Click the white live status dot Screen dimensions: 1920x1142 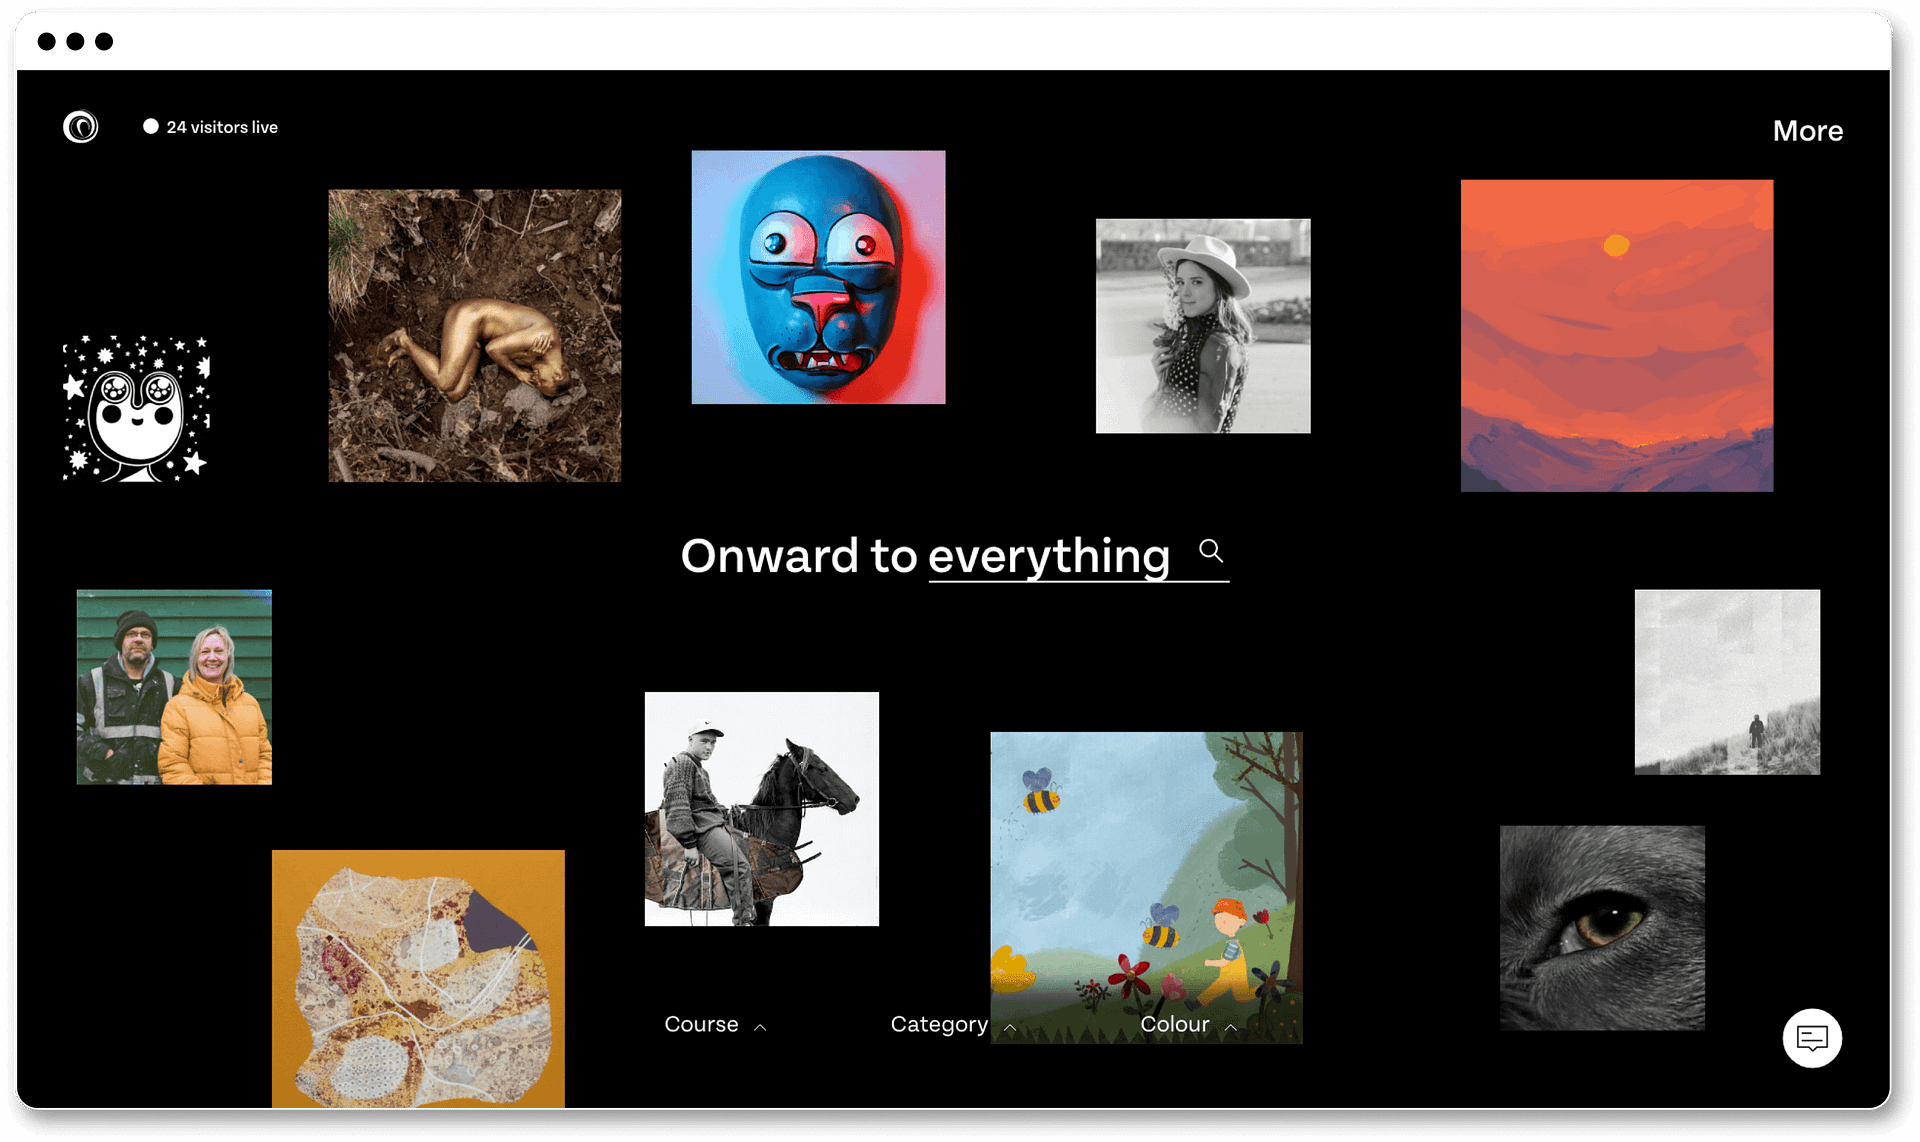click(151, 126)
